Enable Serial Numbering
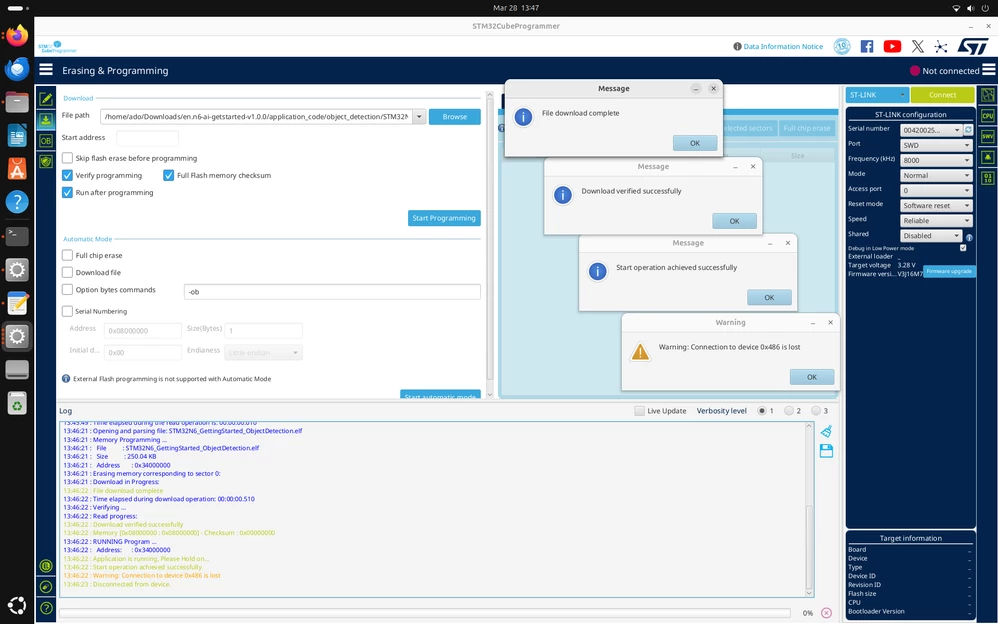 pos(67,311)
